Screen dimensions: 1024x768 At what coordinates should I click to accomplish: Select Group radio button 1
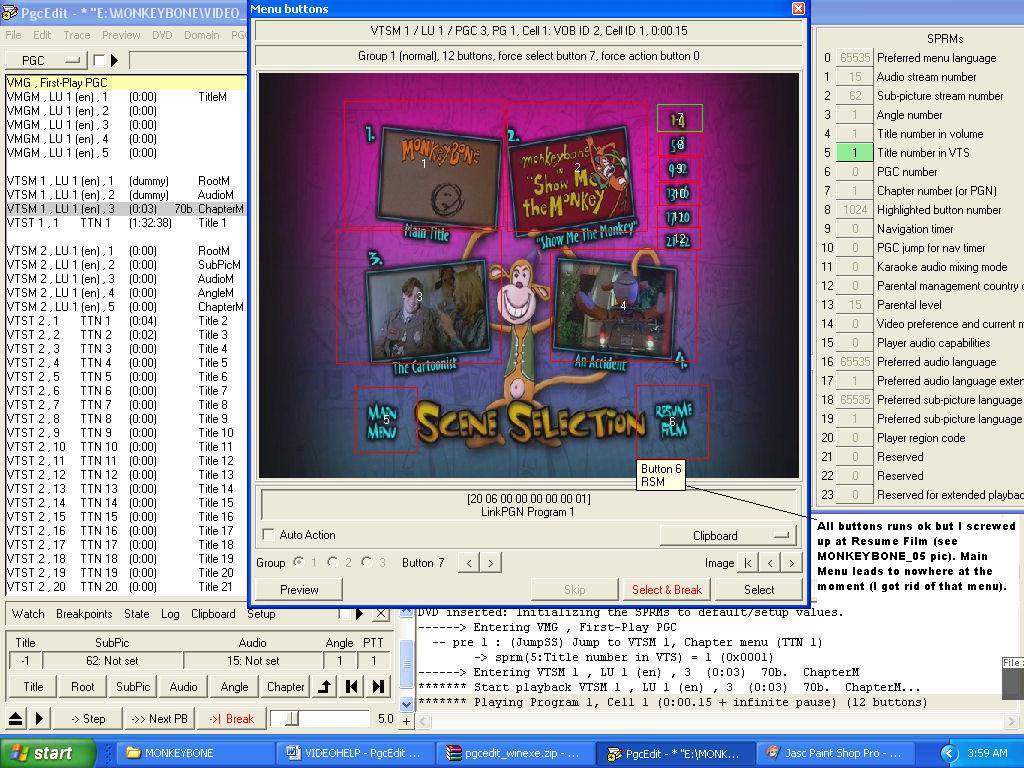pos(300,563)
